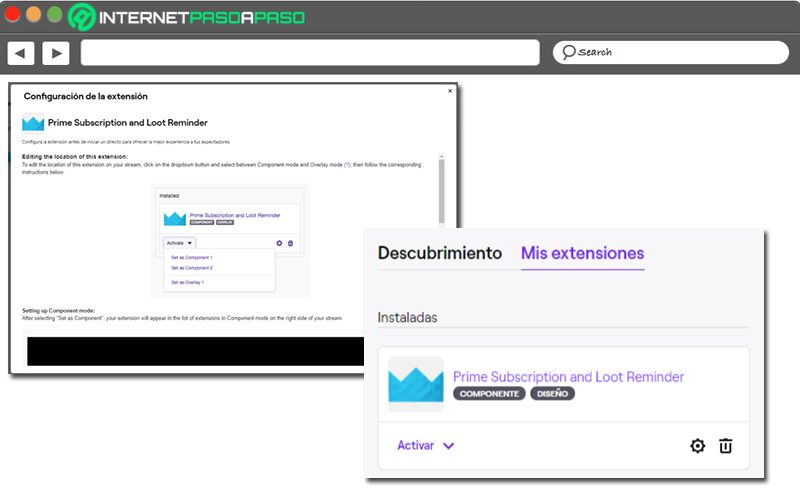Viewport: 800px width, 500px height.
Task: Click extension name link in the small preview
Action: [235, 215]
